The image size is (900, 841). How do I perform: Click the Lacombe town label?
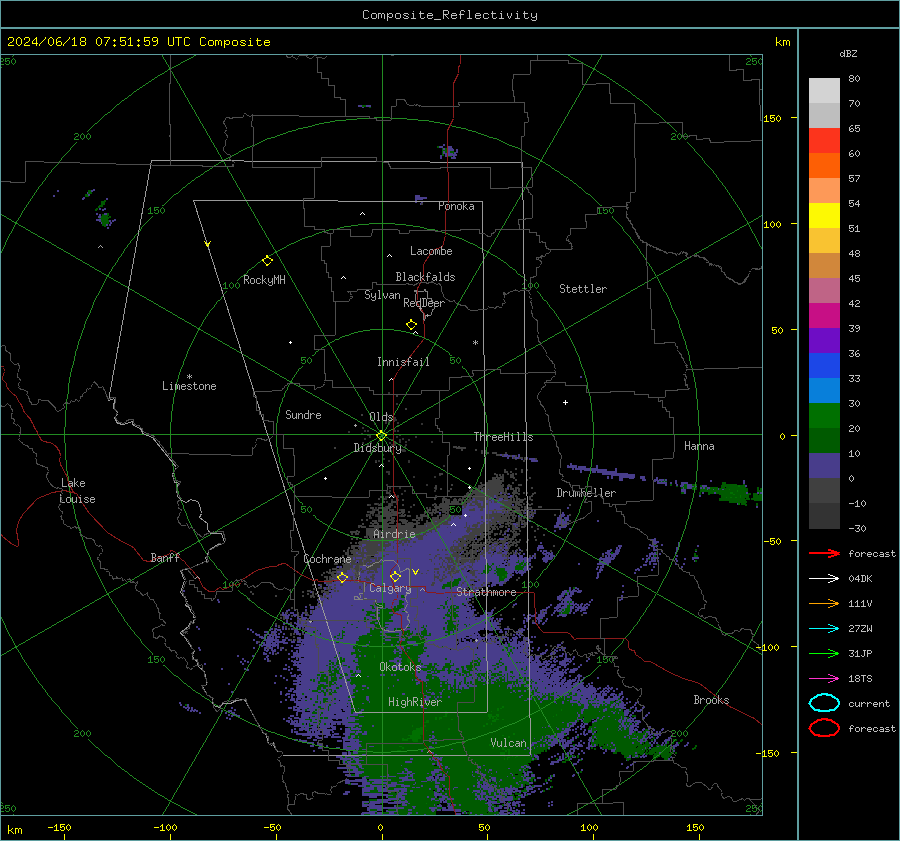coord(431,251)
